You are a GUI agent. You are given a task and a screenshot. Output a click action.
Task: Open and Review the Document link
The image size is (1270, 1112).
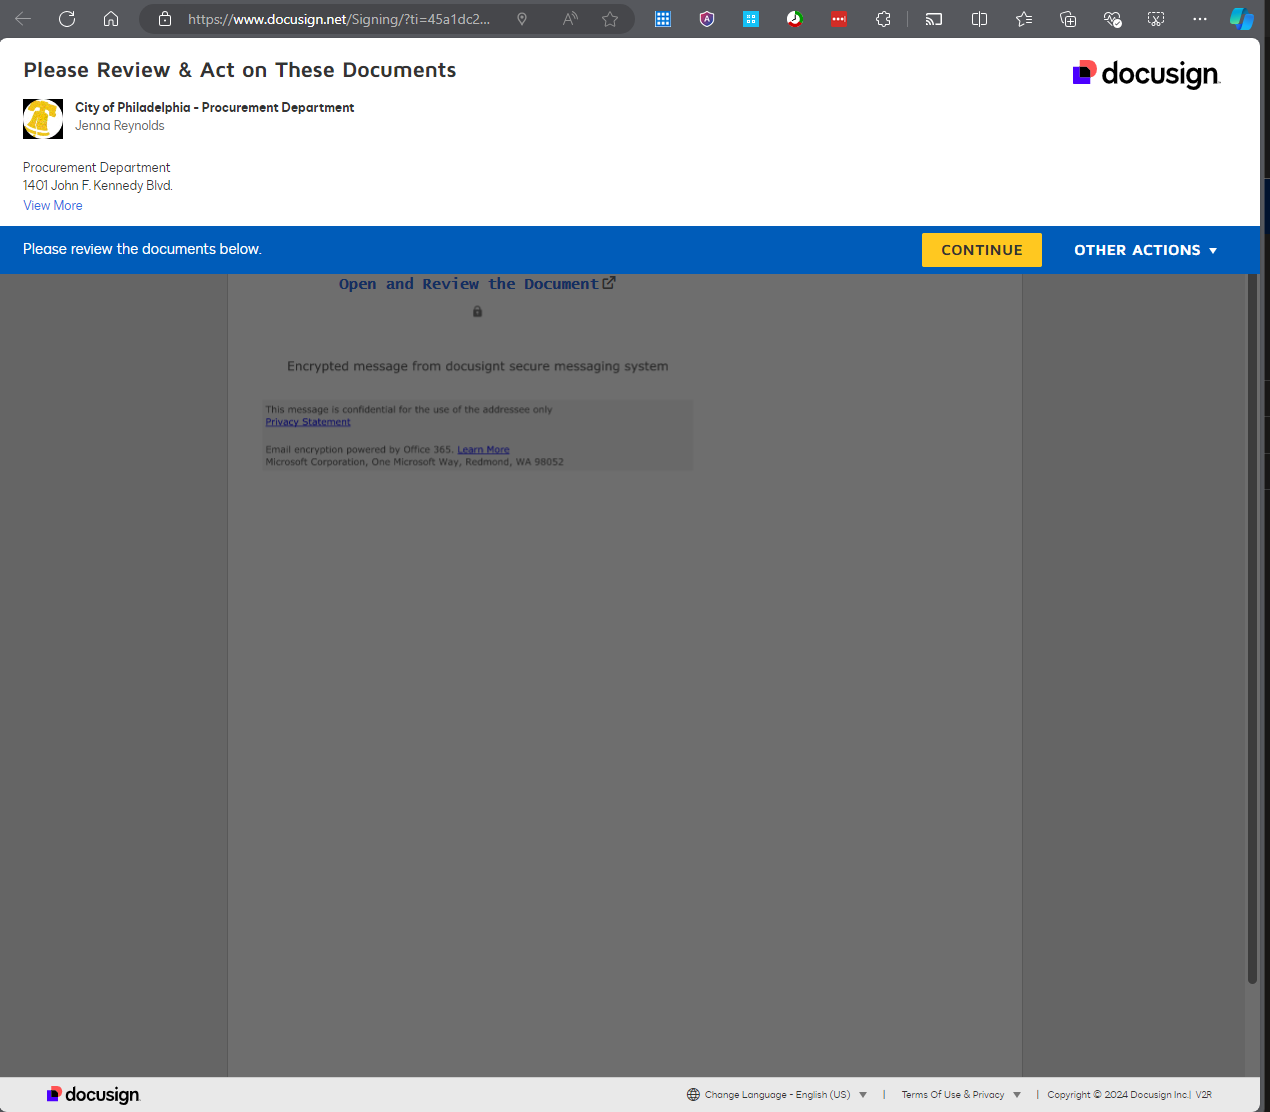[470, 283]
